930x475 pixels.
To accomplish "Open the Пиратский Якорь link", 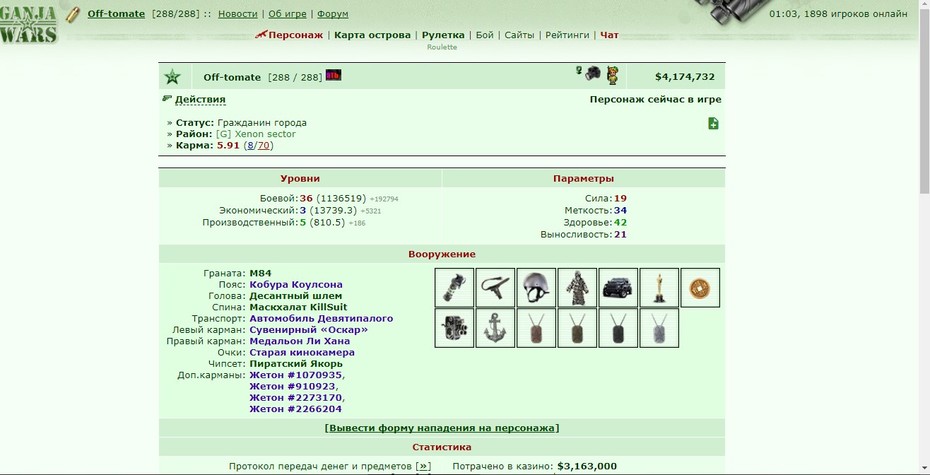I will point(296,364).
